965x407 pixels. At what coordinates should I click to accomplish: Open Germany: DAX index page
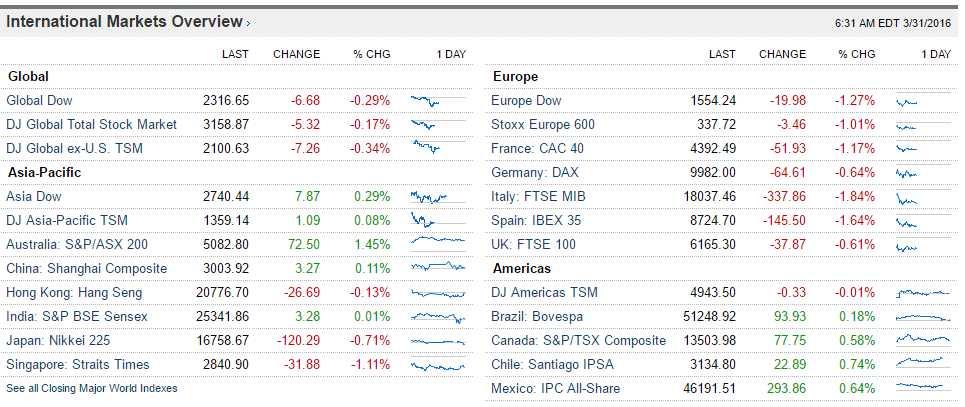coord(535,173)
